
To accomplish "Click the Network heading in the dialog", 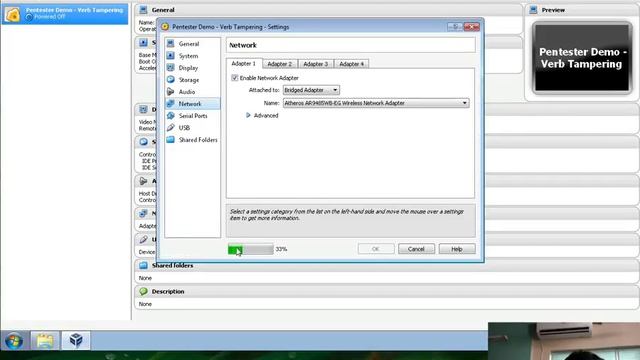I will pos(243,45).
